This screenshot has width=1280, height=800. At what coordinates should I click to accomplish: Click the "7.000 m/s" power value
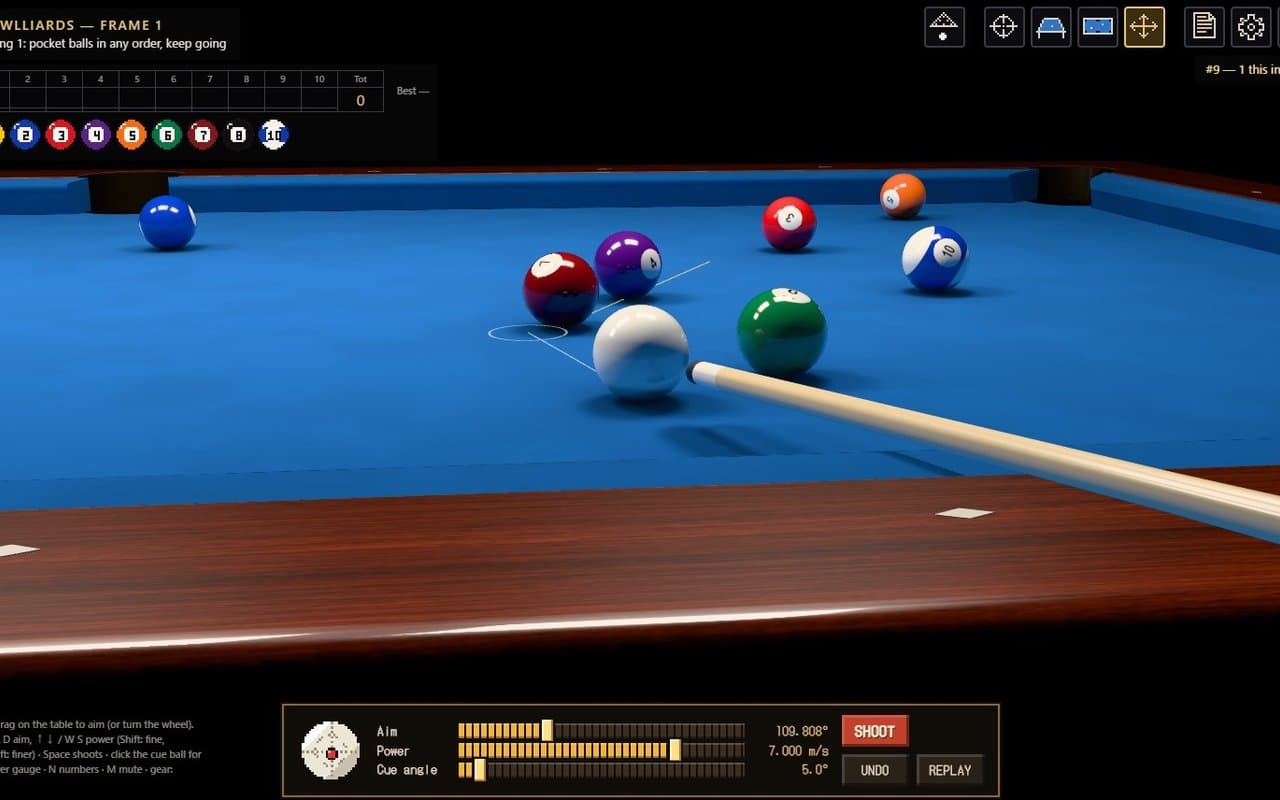[798, 750]
